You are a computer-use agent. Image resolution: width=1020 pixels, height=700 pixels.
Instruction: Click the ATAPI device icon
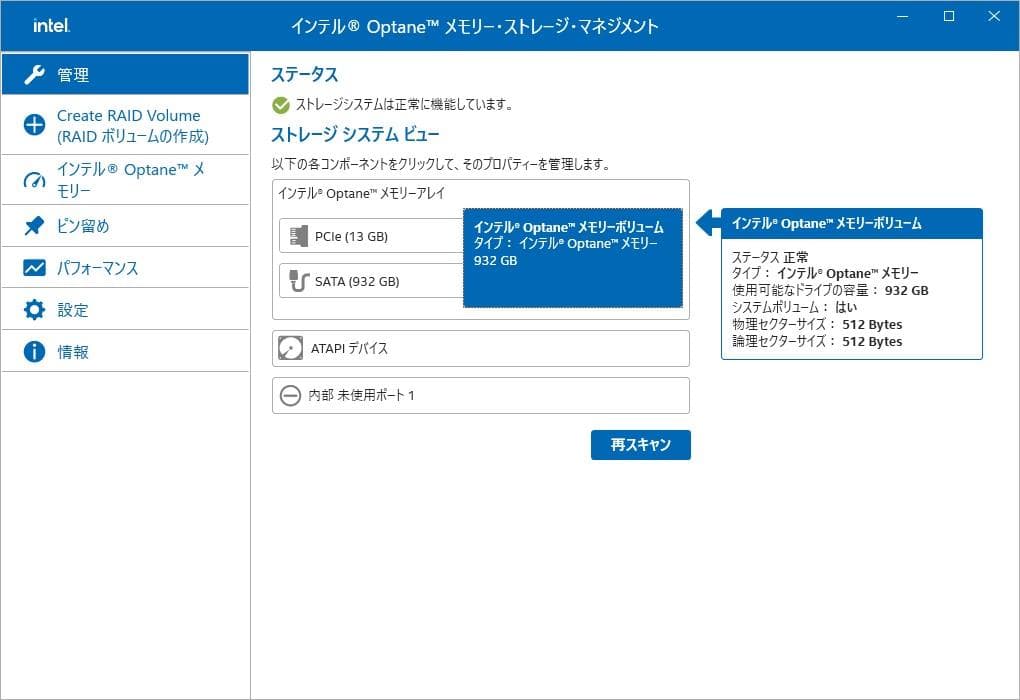291,348
